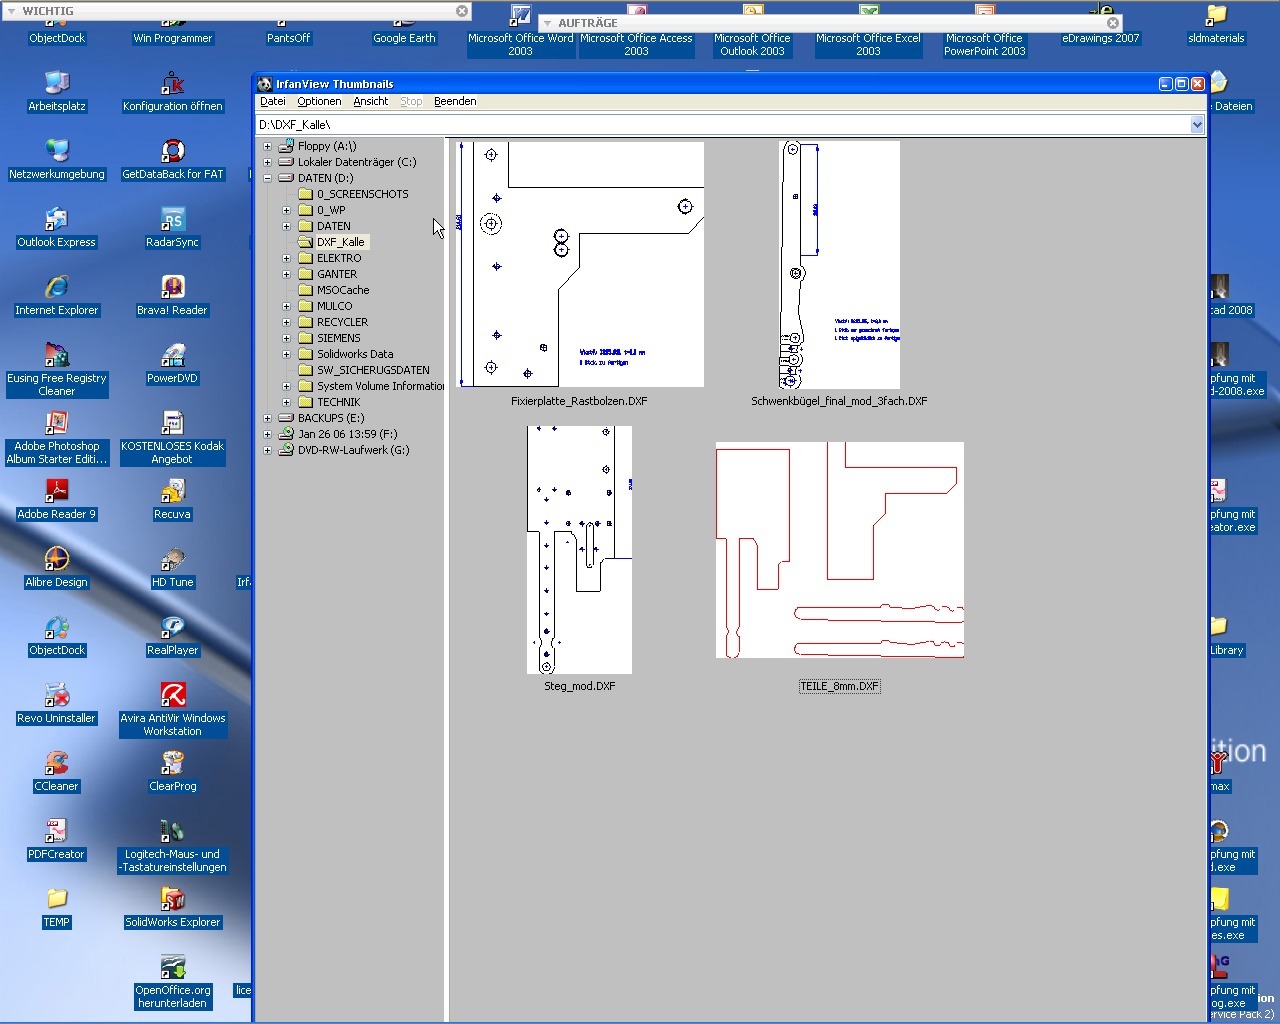Click the Brava! Reader desktop icon
This screenshot has height=1024, width=1280.
pos(172,288)
